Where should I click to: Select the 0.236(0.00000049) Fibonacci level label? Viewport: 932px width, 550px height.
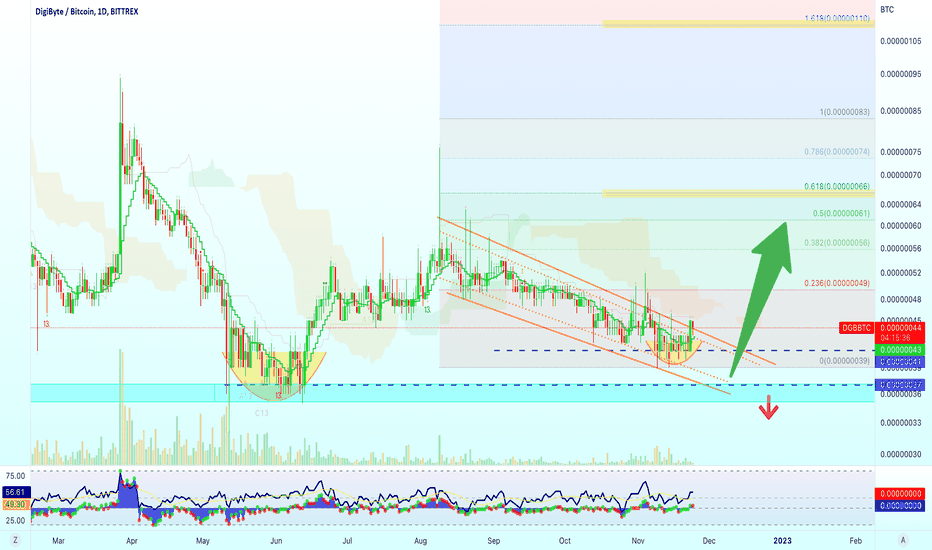point(837,284)
